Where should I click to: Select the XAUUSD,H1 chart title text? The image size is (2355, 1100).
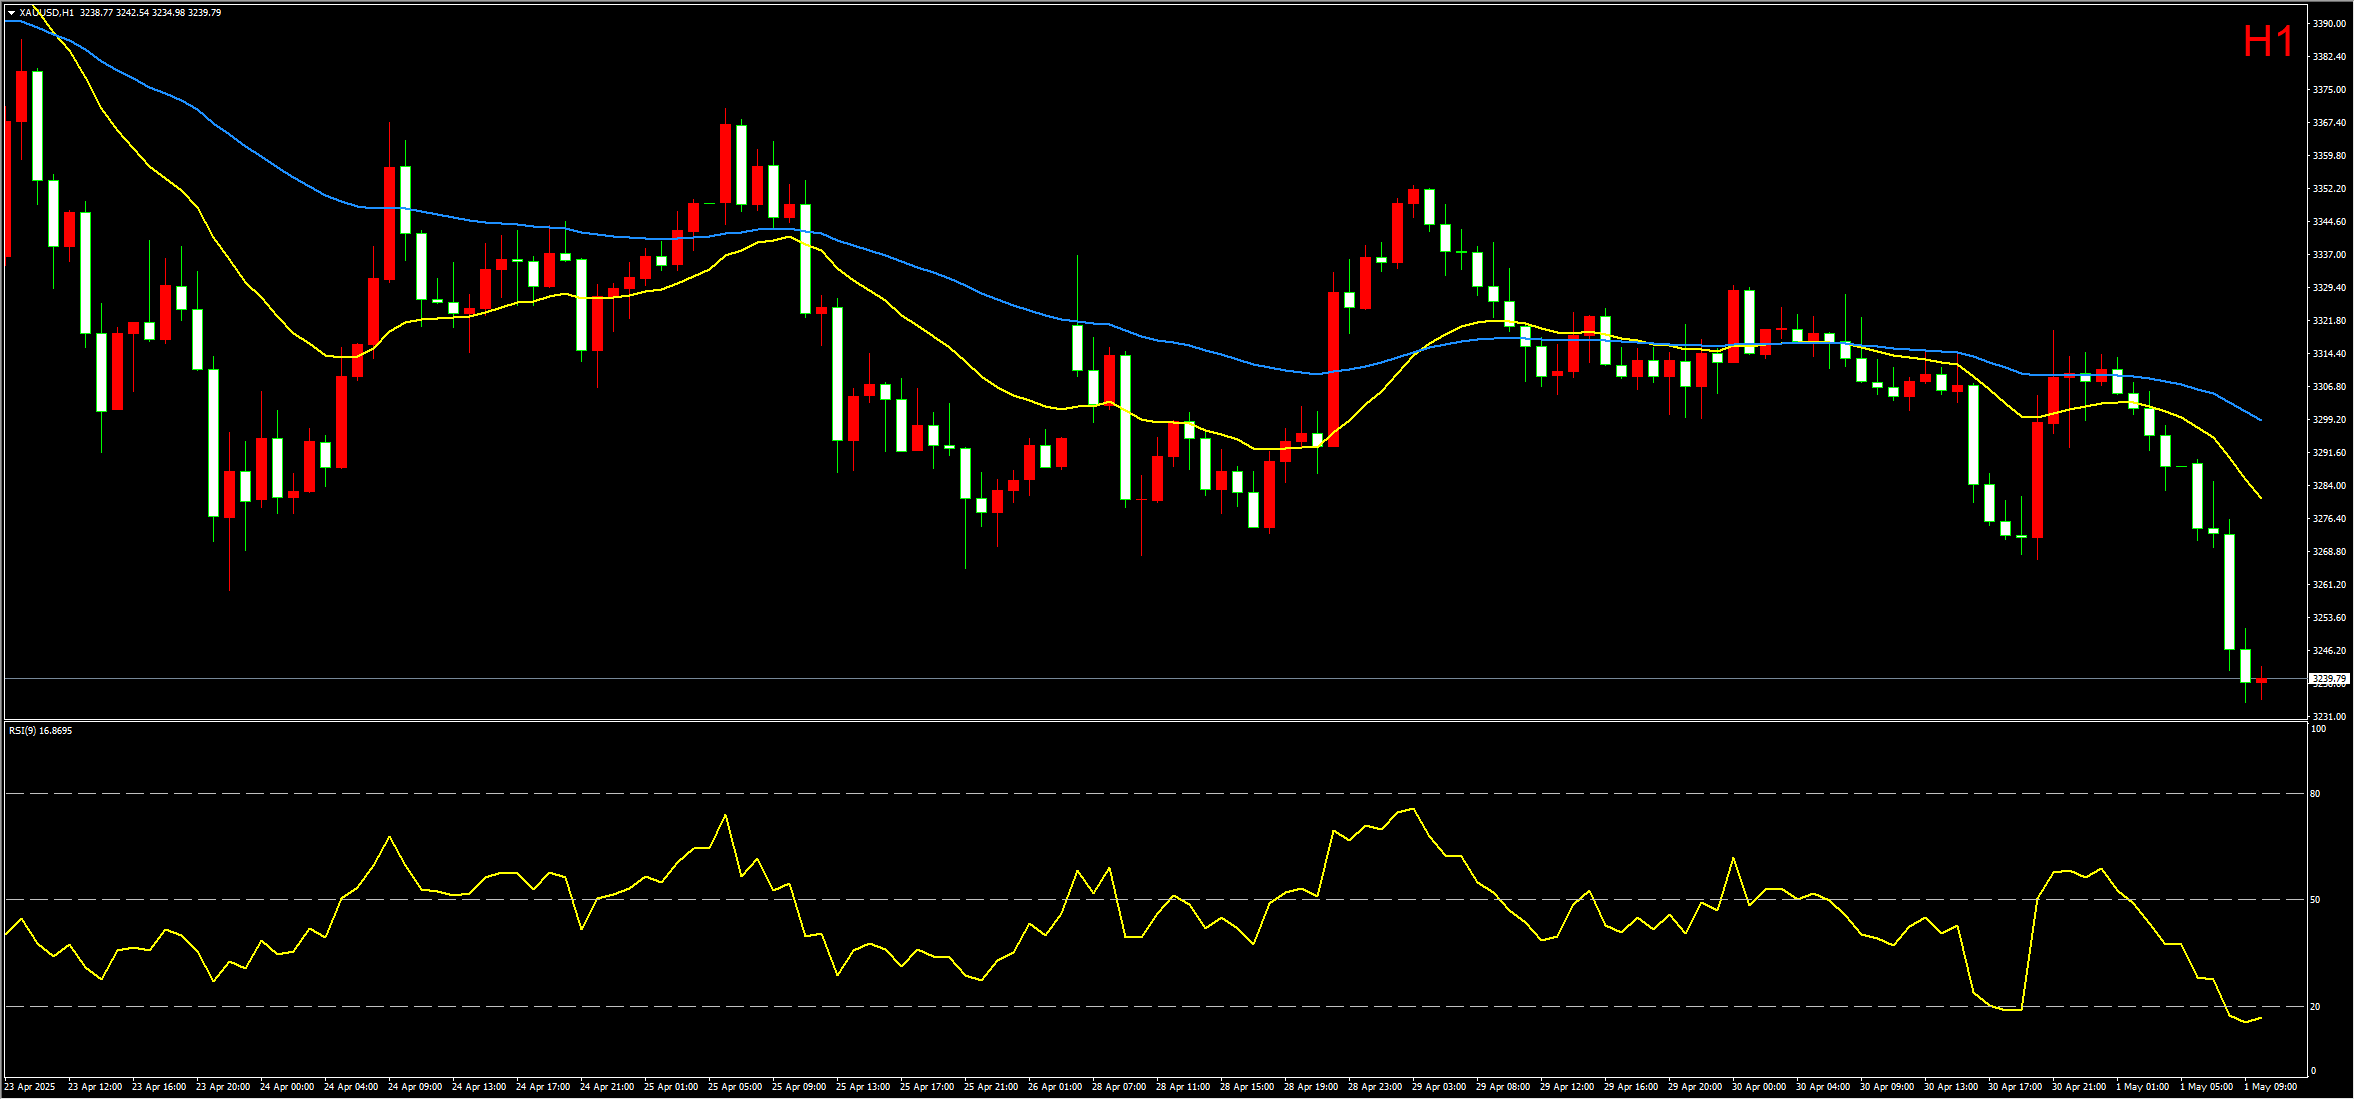[x=46, y=13]
